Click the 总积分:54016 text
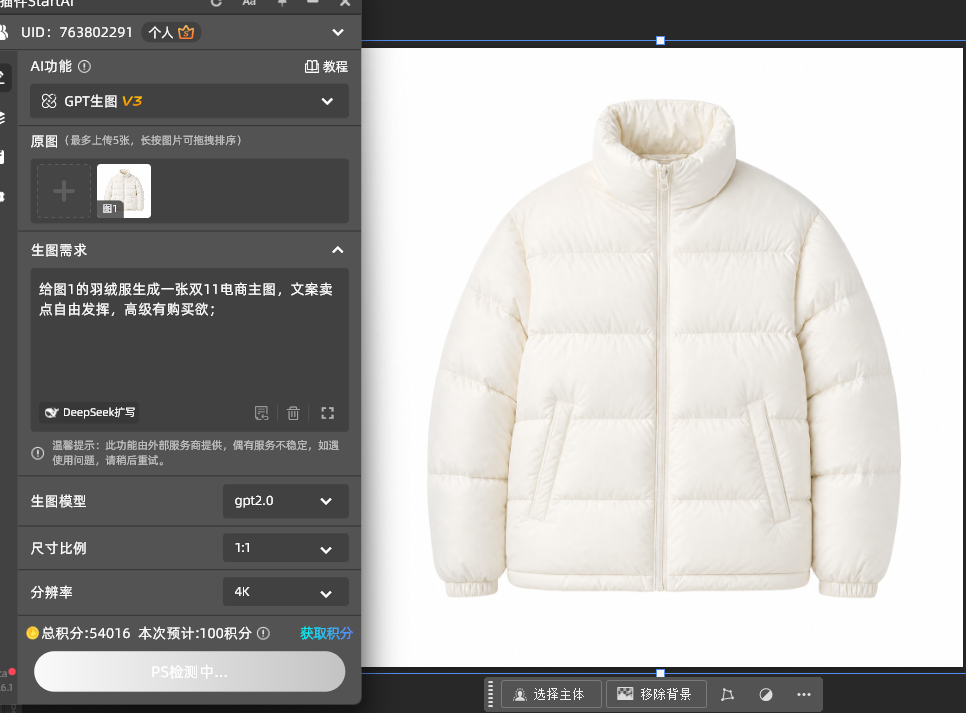The width and height of the screenshot is (966, 713). [x=86, y=634]
